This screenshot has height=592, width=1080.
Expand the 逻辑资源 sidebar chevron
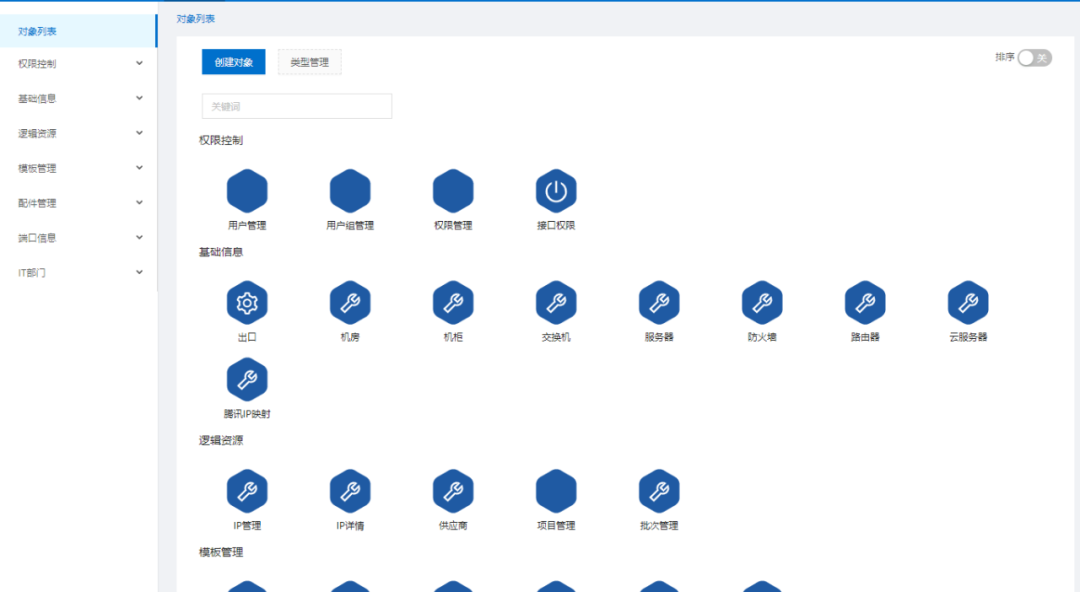click(139, 133)
